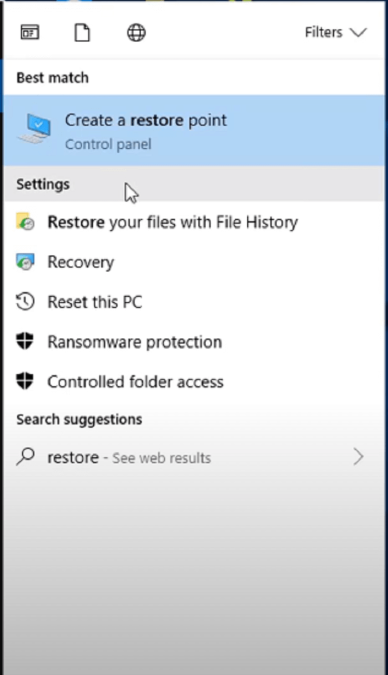Click the Filters chevron arrow

click(x=358, y=33)
